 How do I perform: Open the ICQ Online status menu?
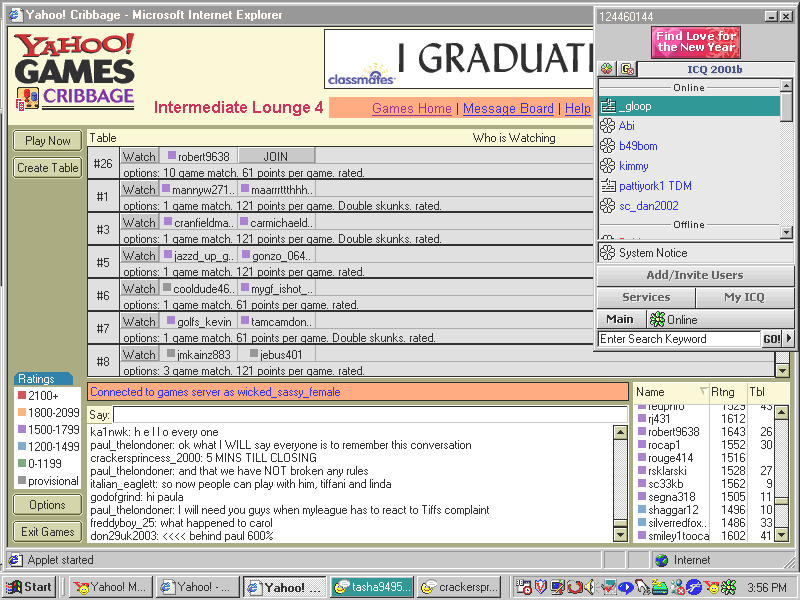click(x=721, y=319)
